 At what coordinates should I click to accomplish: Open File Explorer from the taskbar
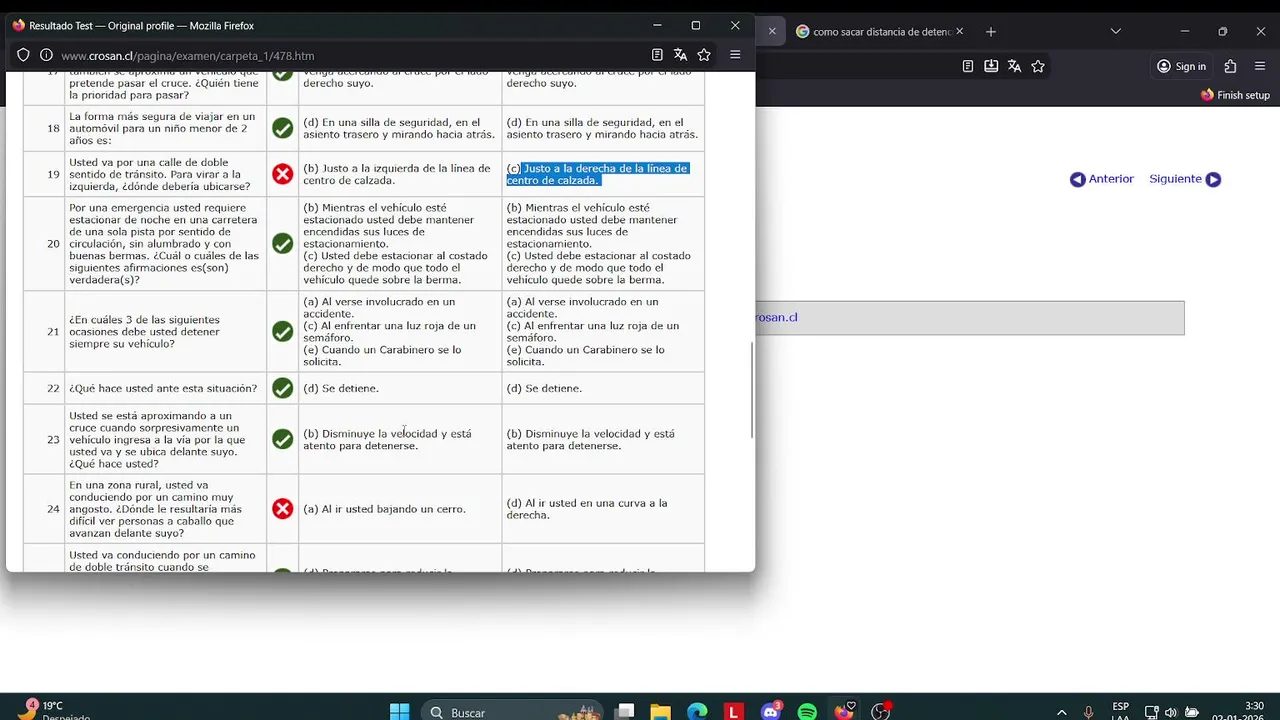click(660, 712)
